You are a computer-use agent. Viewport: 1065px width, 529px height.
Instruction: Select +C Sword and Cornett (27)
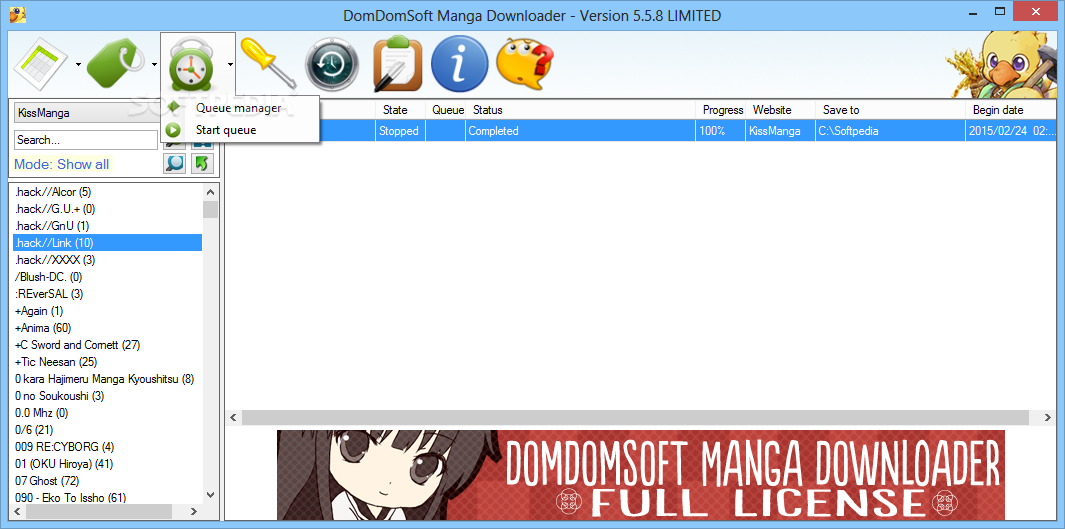pos(107,345)
